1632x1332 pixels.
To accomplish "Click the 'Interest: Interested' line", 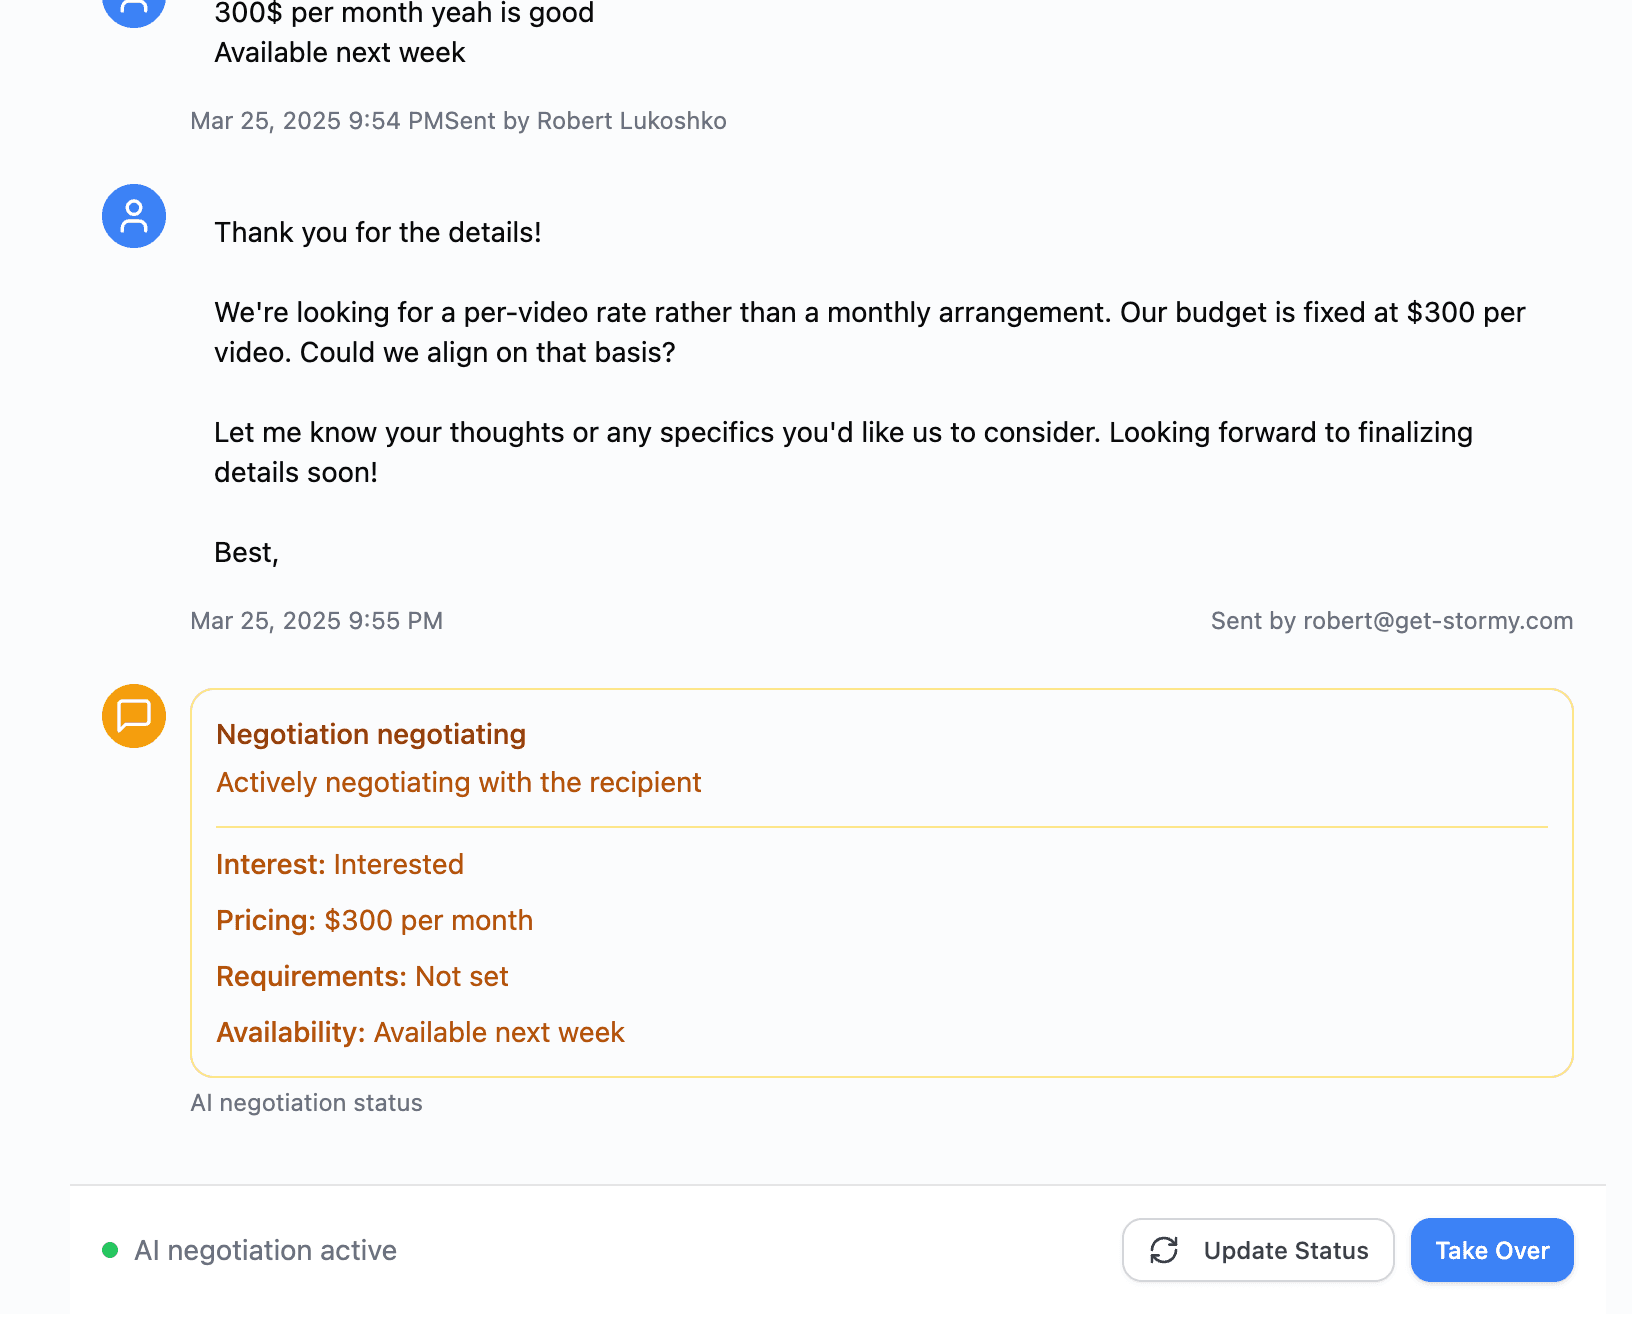I will [340, 864].
